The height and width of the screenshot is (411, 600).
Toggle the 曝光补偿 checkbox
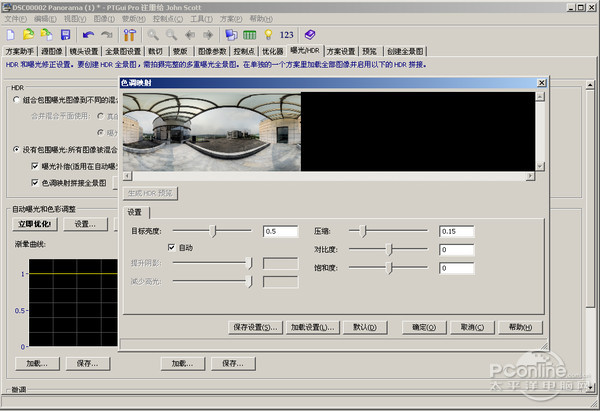(x=36, y=166)
